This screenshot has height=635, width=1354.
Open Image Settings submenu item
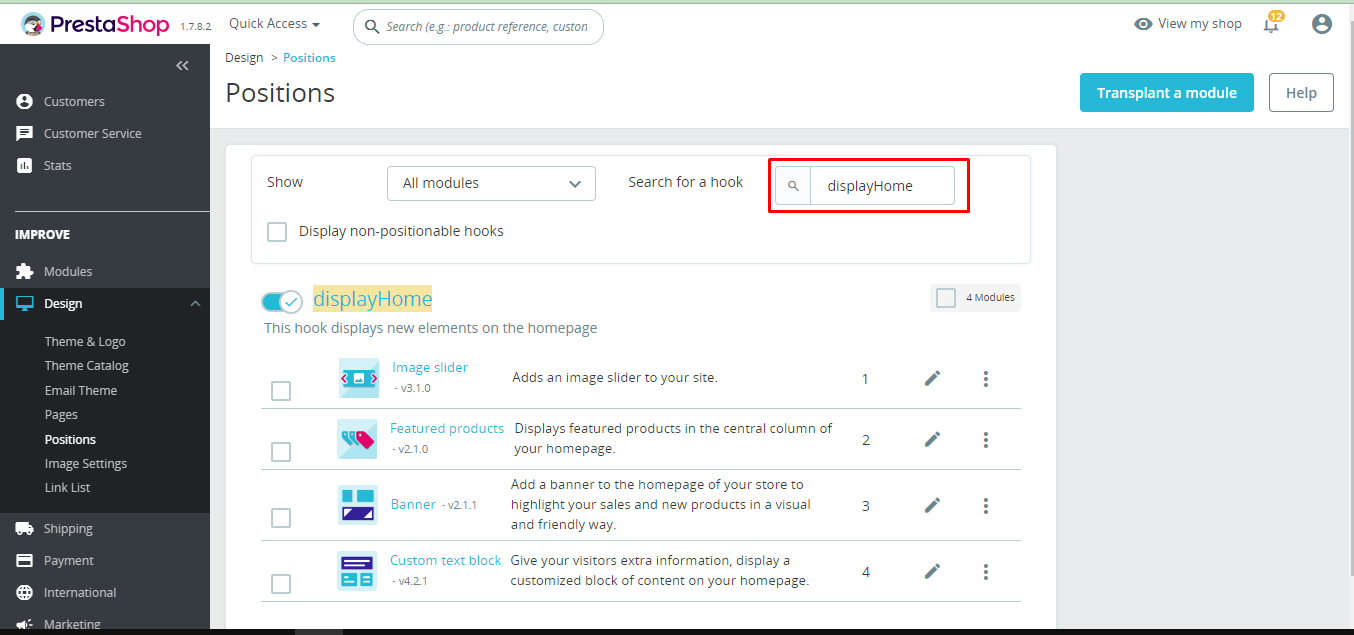(86, 463)
